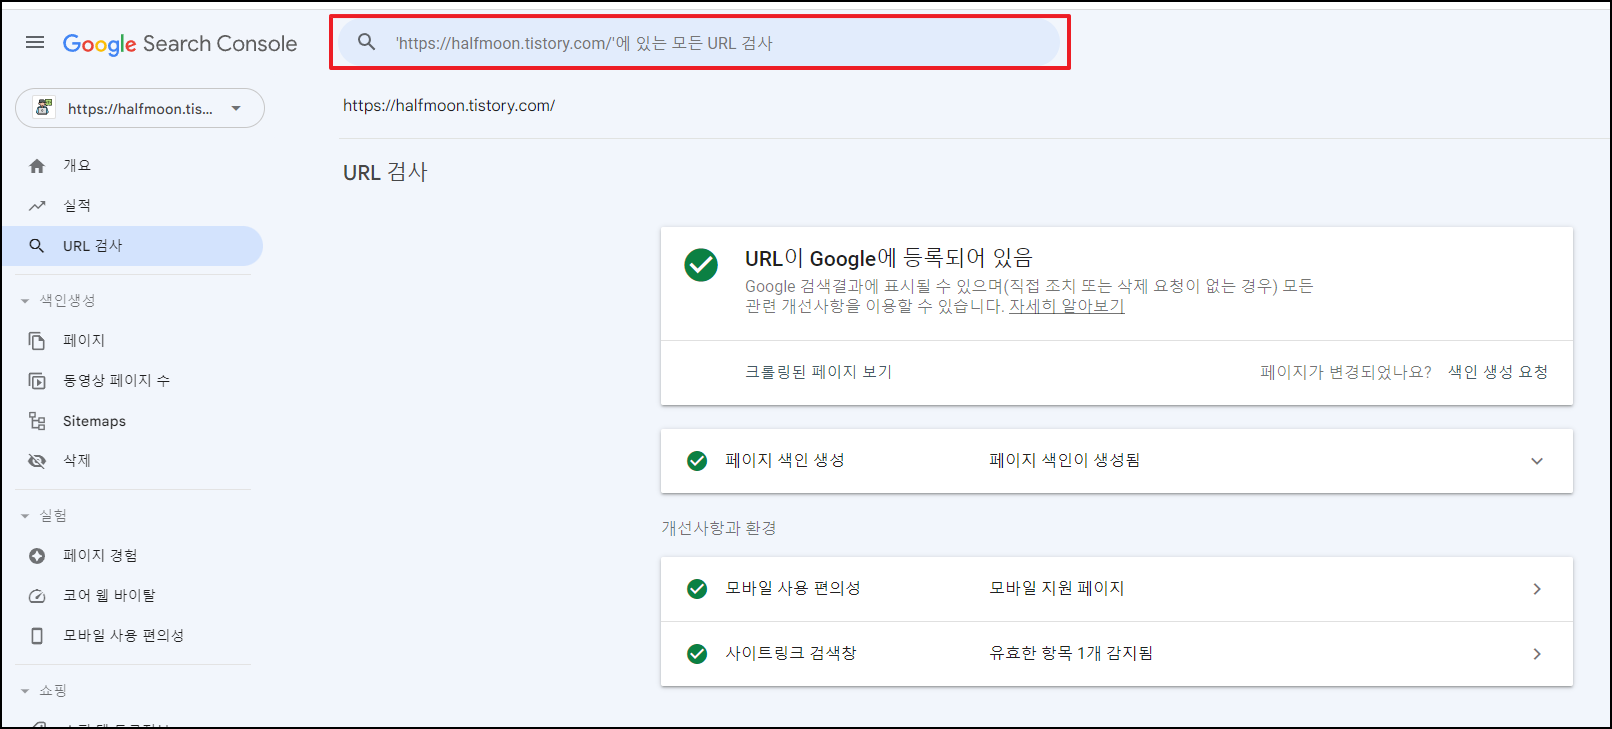
Task: Click the halfmoon property site icon
Action: pos(44,107)
